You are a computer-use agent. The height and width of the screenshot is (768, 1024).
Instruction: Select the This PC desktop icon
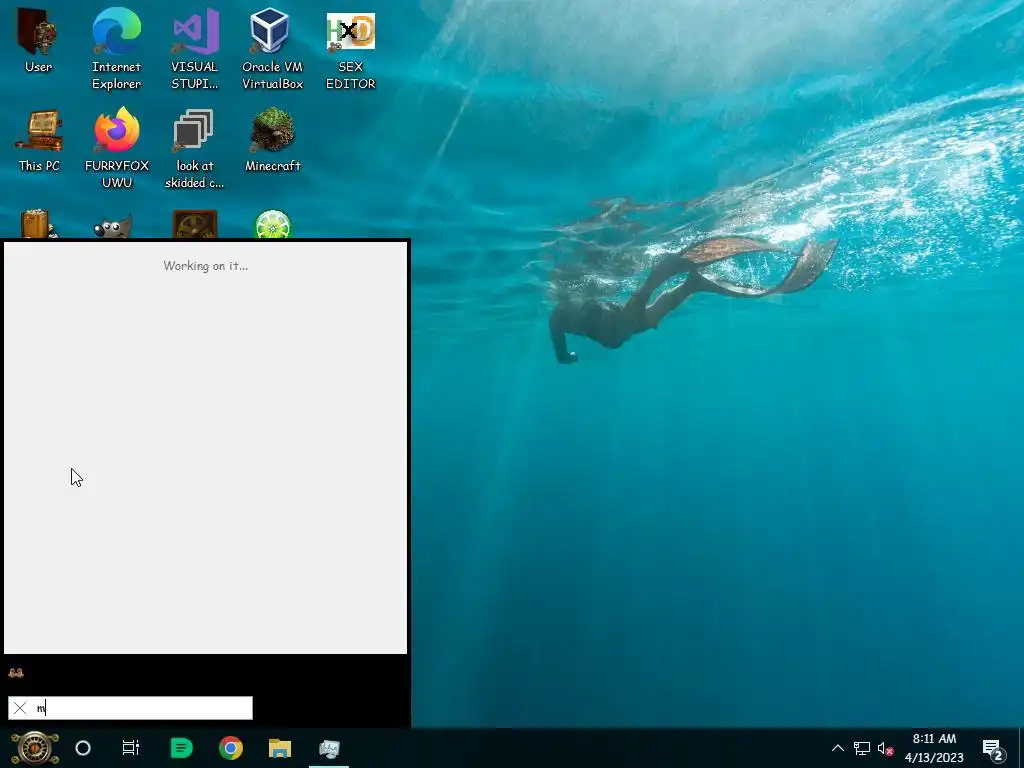pos(39,140)
